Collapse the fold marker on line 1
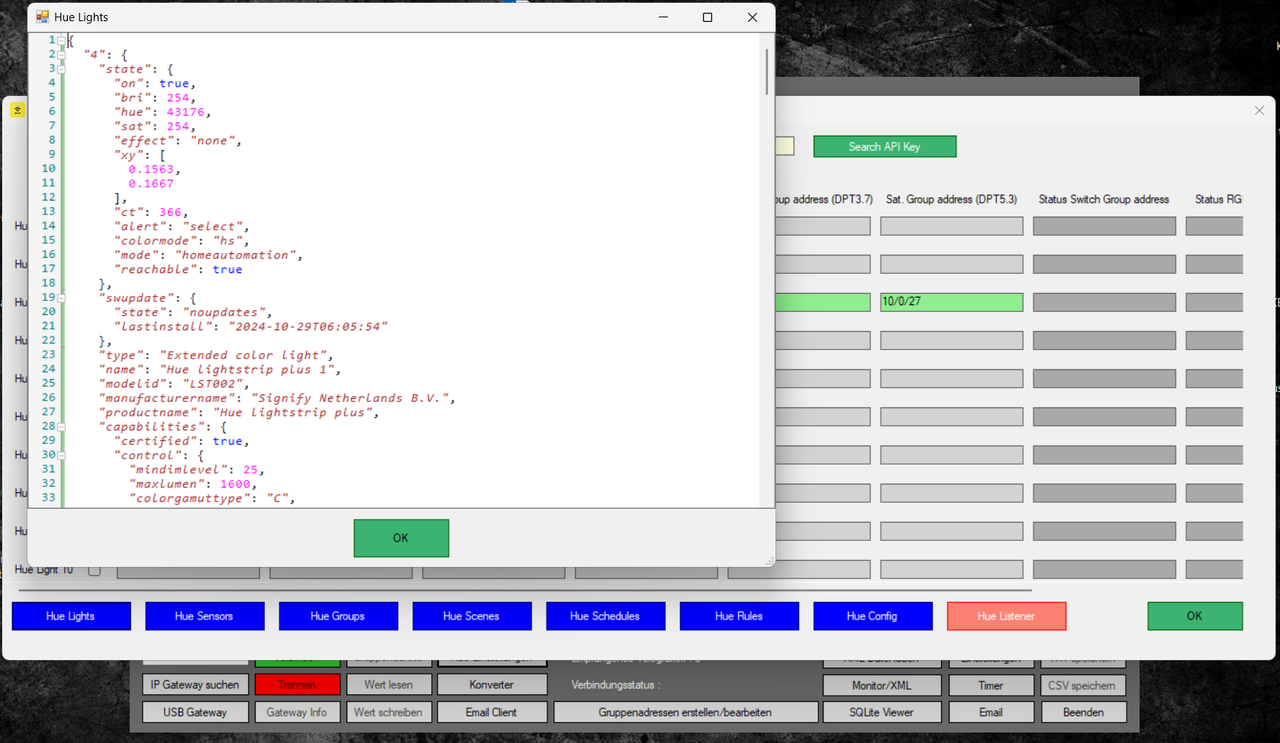The height and width of the screenshot is (743, 1280). [x=62, y=40]
